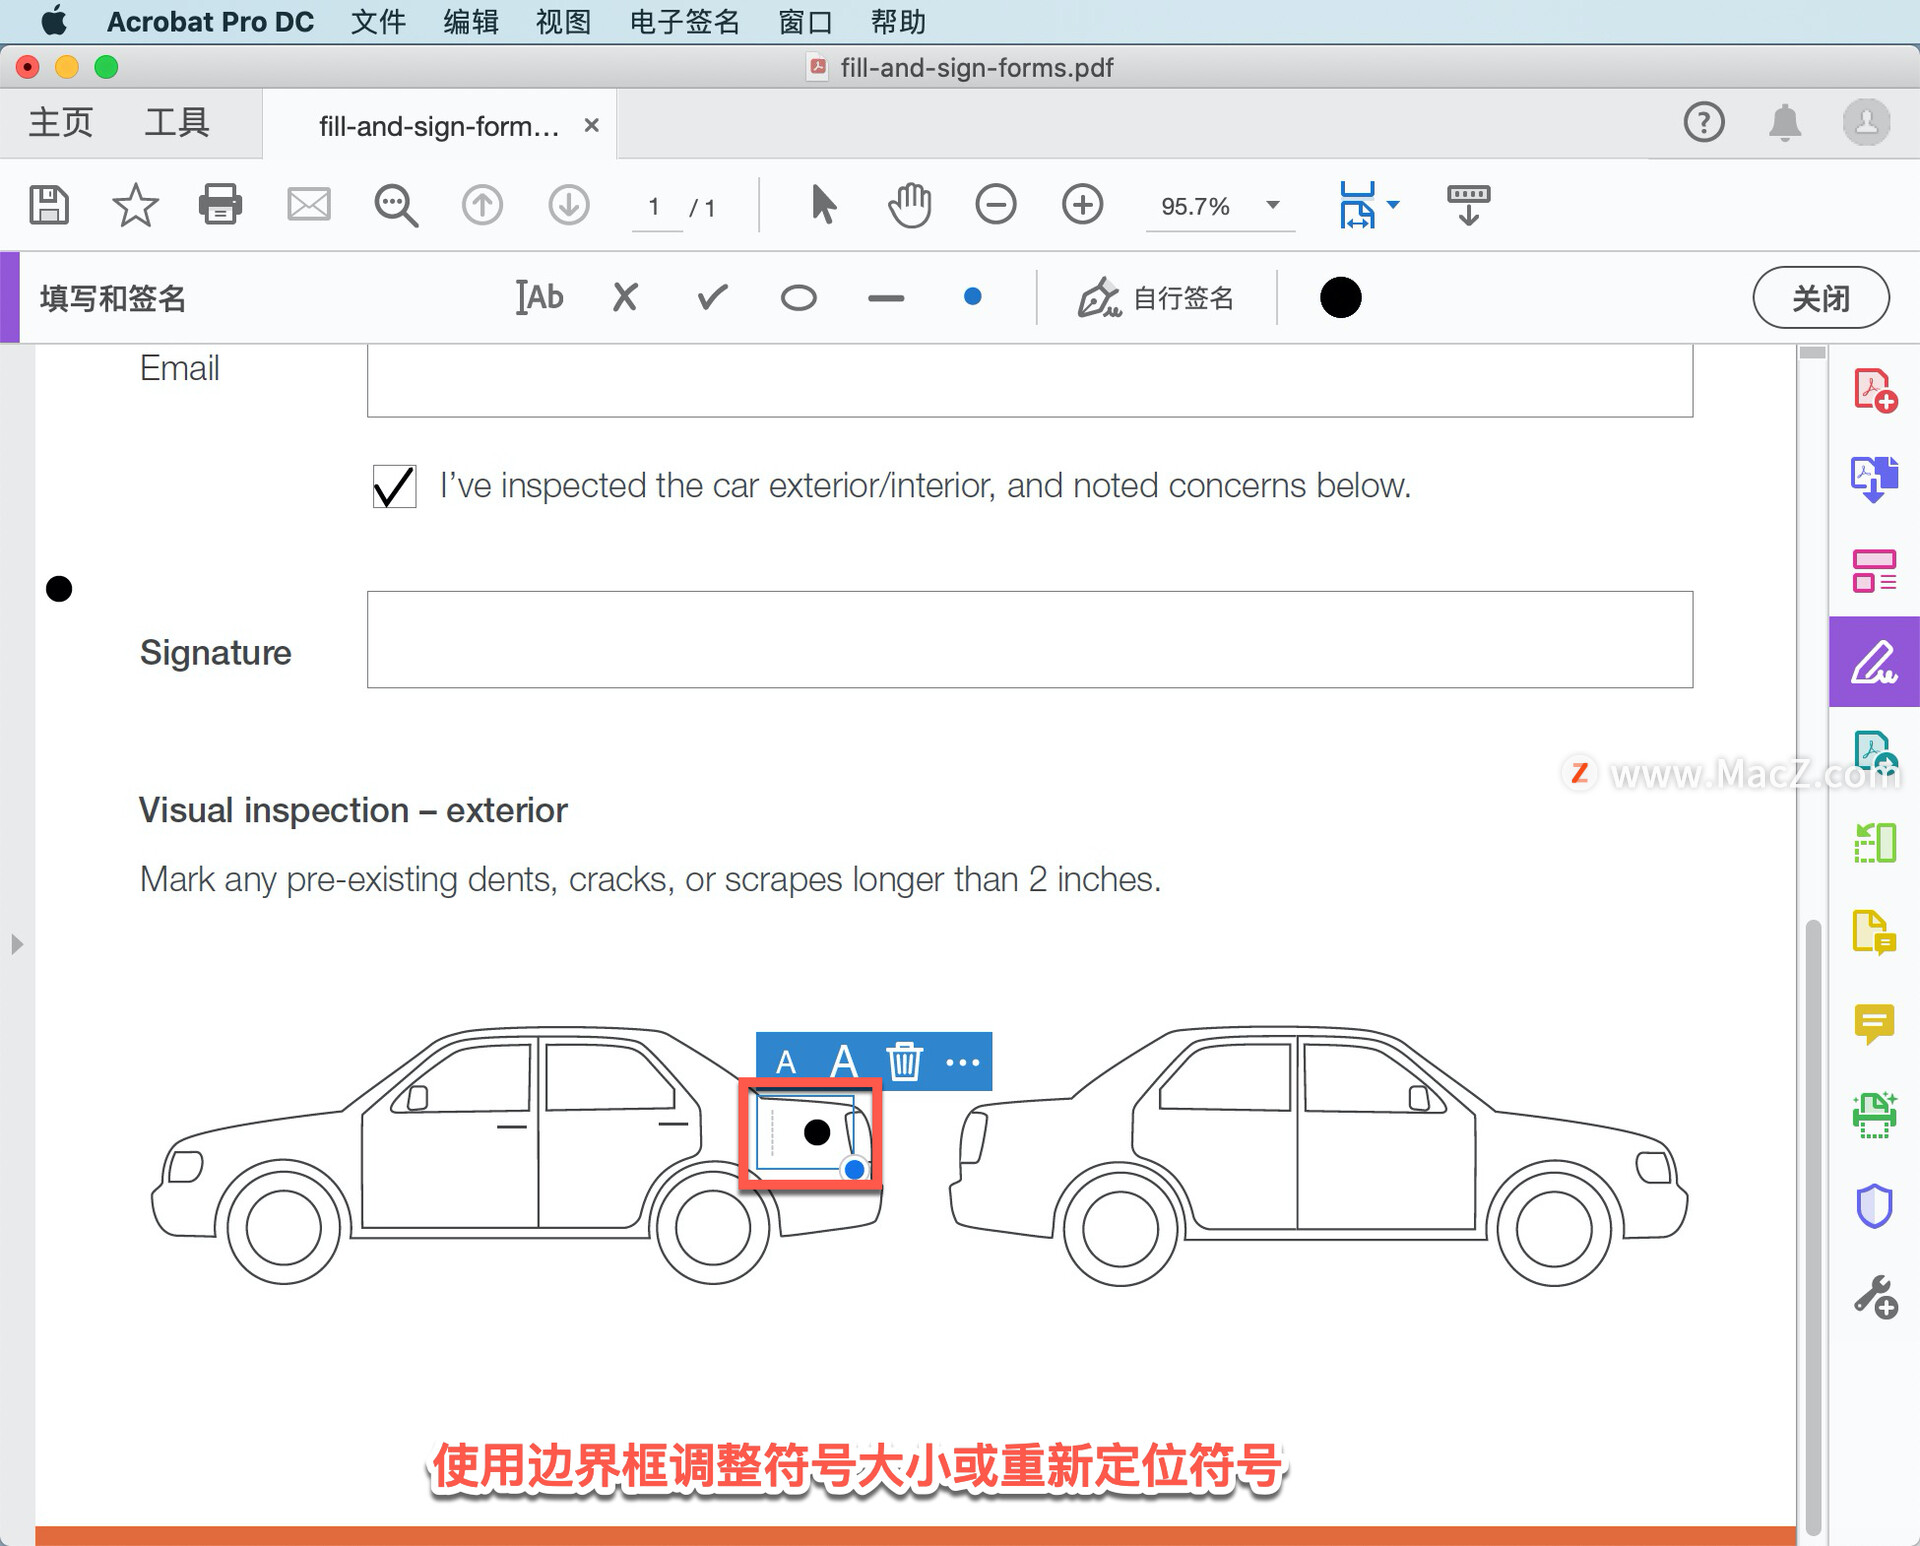Viewport: 1920px width, 1546px height.
Task: Open Fill & Sign sidebar tool
Action: click(x=1874, y=662)
